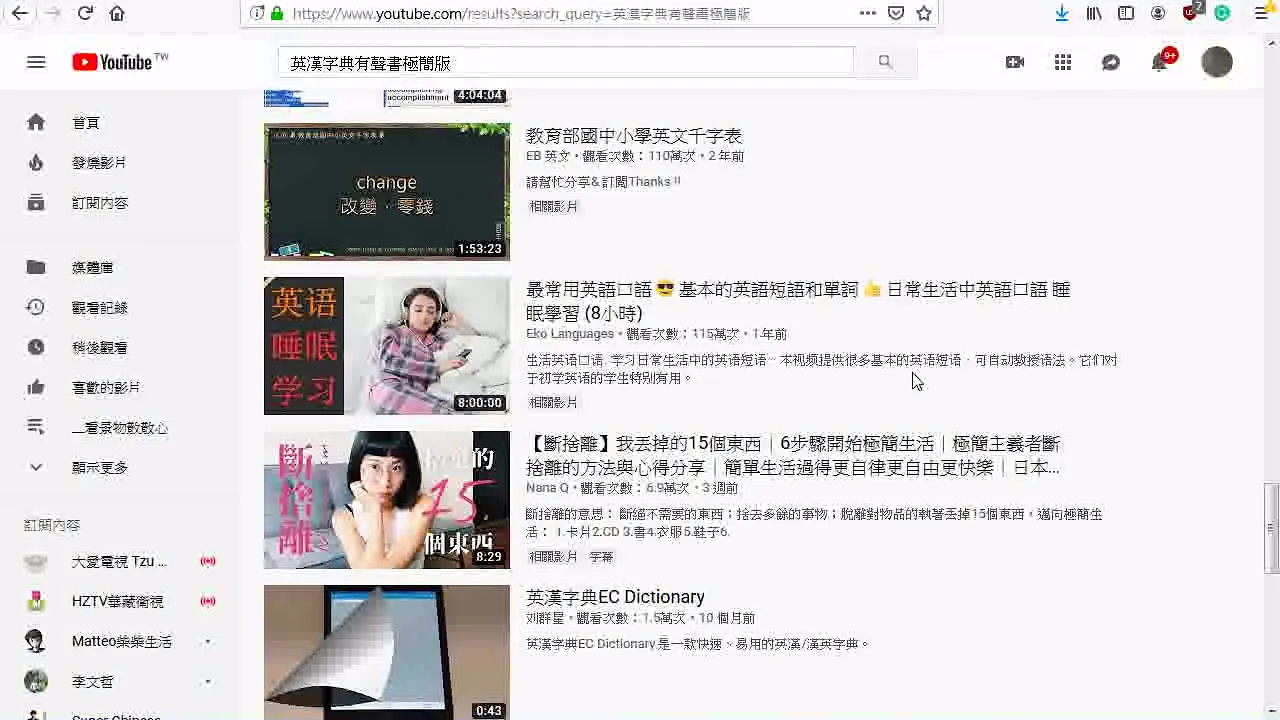Go to browser home page icon

pyautogui.click(x=117, y=13)
